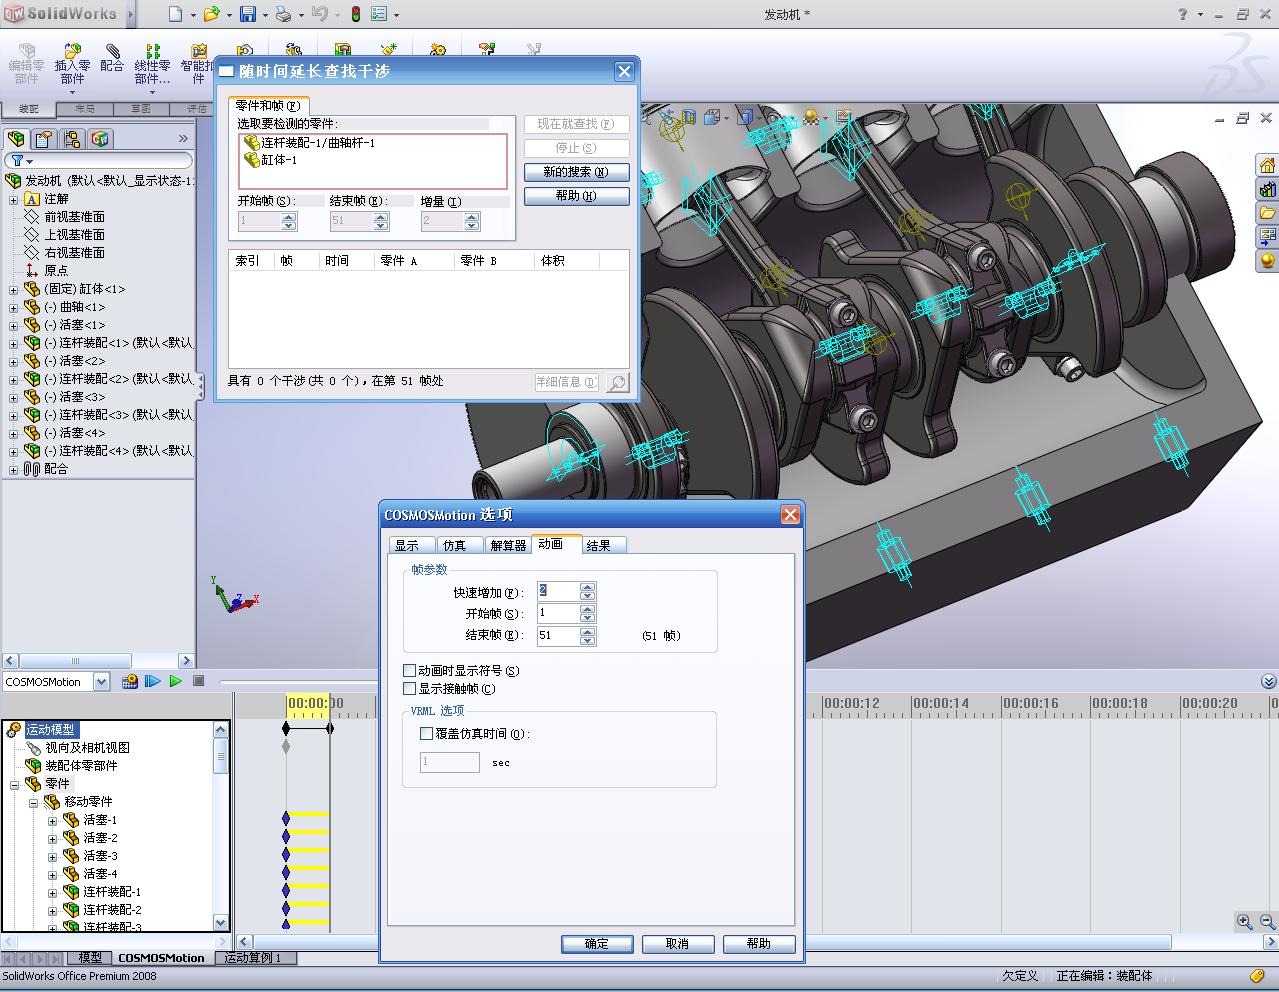Click 帮助 in the COSMOSMotion options dialog
The image size is (1279, 992).
(759, 943)
